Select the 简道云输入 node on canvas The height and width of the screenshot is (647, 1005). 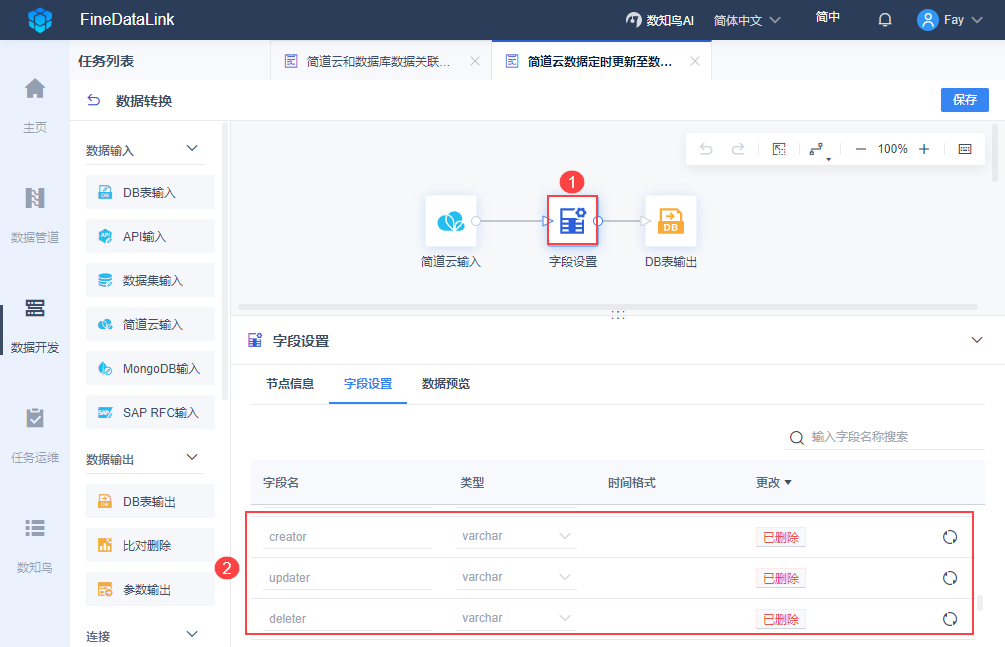click(451, 221)
